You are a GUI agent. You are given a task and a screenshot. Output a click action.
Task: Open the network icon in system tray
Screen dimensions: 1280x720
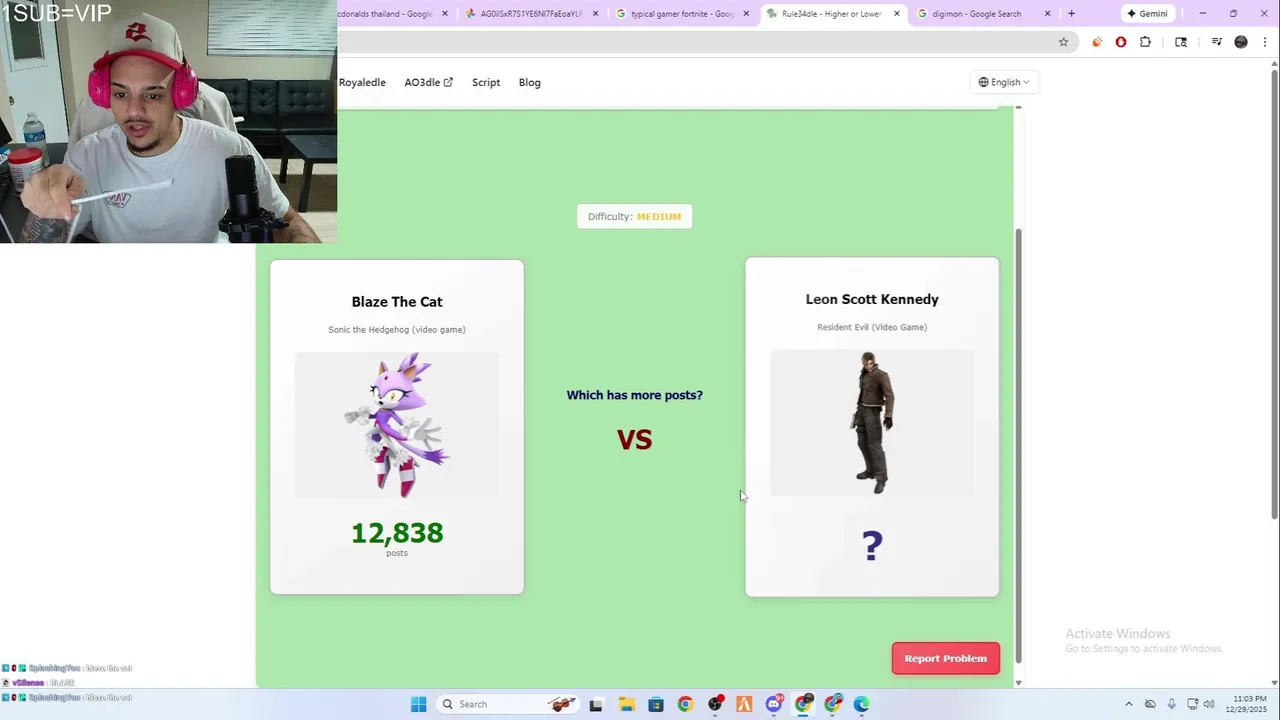[1192, 704]
